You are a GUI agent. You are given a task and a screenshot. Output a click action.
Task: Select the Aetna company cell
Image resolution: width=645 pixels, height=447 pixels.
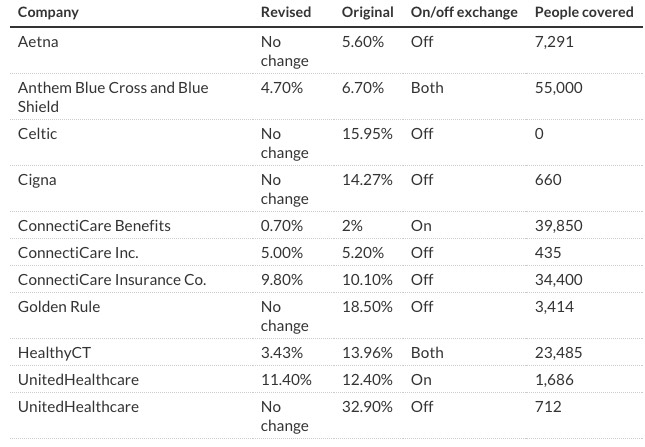(39, 42)
